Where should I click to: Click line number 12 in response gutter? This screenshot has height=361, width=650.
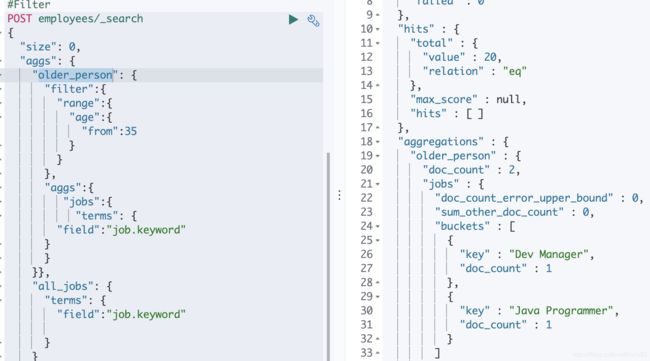(x=366, y=57)
